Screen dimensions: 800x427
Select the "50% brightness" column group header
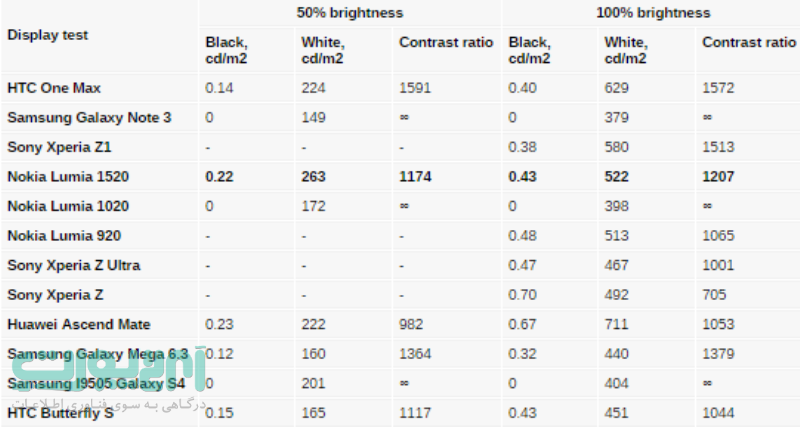click(x=349, y=13)
